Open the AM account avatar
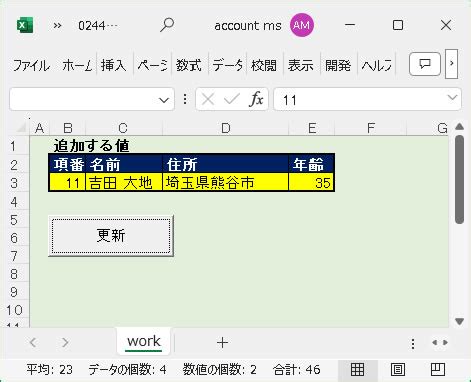This screenshot has height=382, width=471. click(302, 25)
